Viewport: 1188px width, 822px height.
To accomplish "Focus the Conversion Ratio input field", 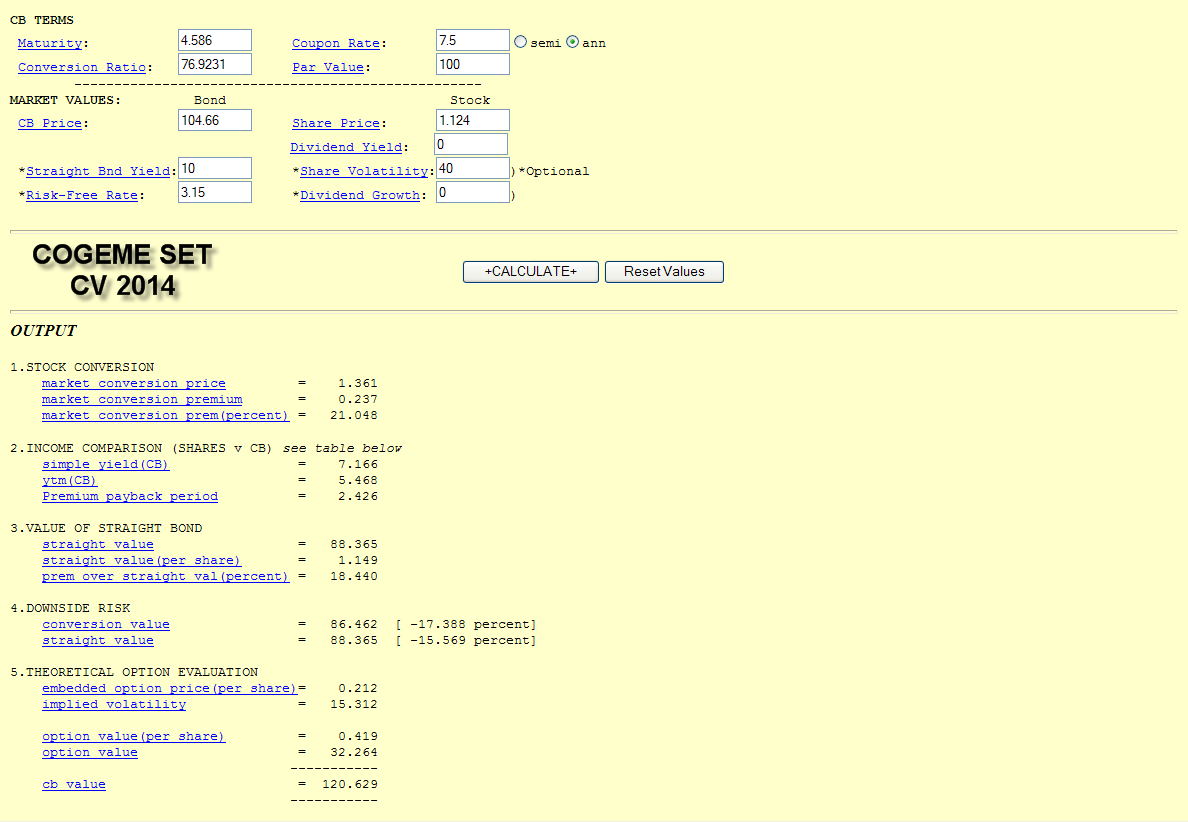I will (214, 64).
